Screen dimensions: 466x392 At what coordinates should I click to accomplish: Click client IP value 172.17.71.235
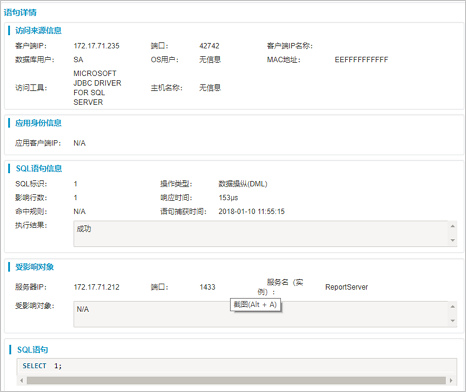tap(96, 46)
